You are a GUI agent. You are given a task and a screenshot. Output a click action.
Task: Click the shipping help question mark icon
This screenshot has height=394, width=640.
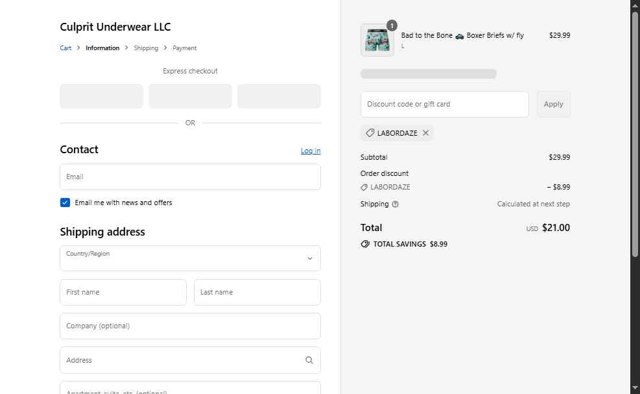point(395,204)
